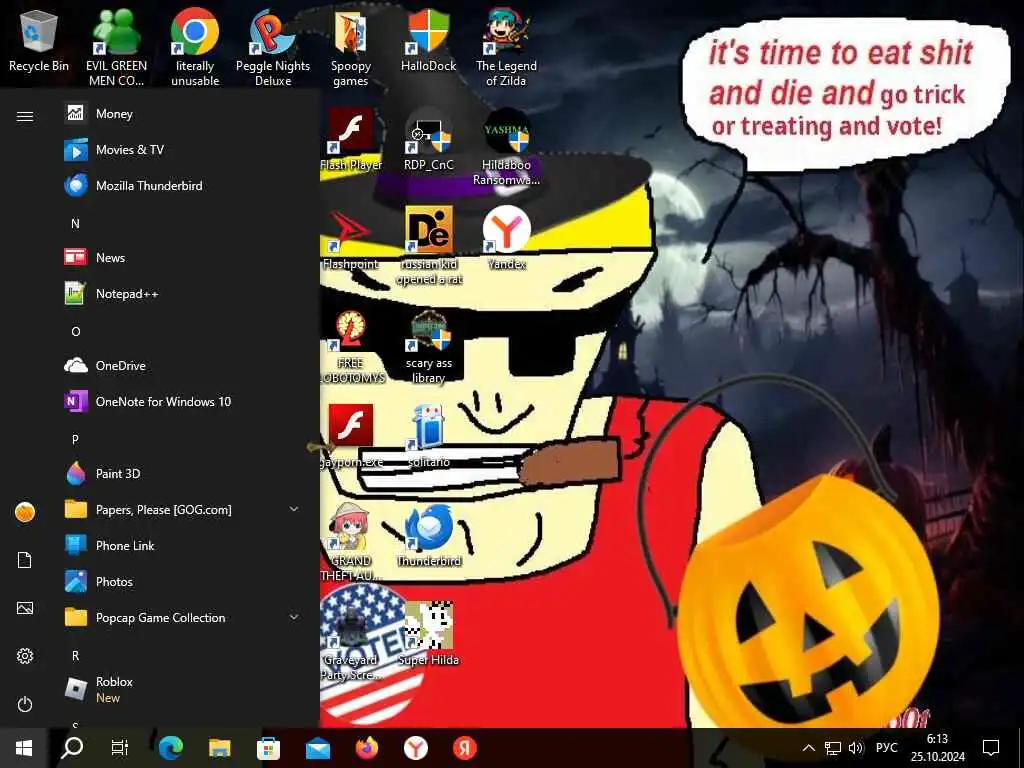Open The Legend of Zilda shortcut
1024x768 pixels.
(506, 48)
